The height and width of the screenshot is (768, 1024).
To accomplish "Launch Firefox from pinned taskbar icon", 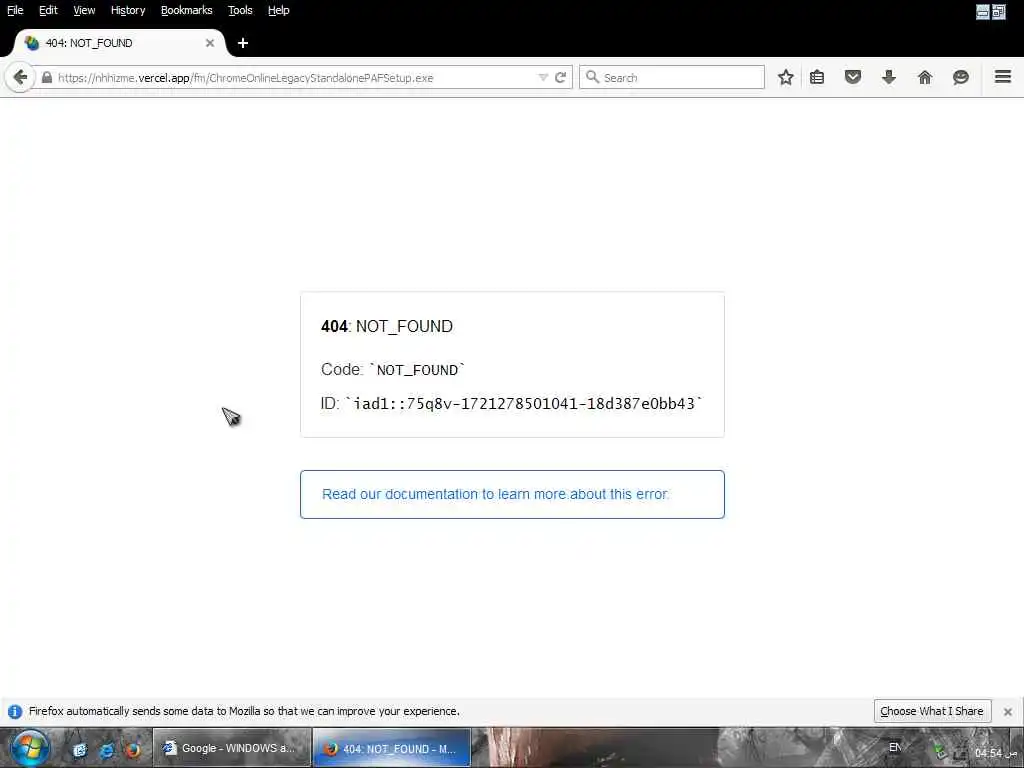I will click(x=133, y=750).
